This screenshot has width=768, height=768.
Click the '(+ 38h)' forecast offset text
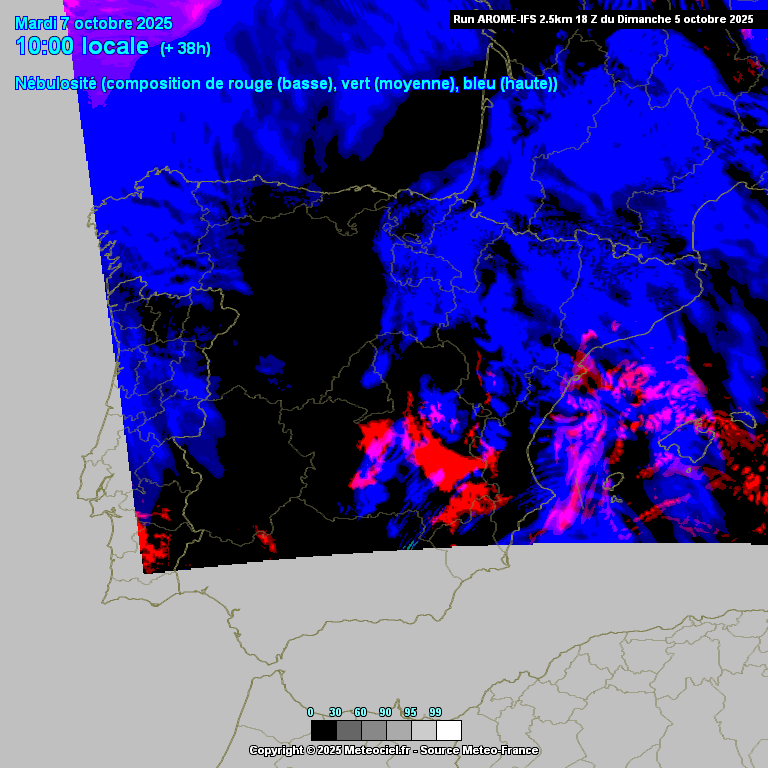[x=185, y=48]
